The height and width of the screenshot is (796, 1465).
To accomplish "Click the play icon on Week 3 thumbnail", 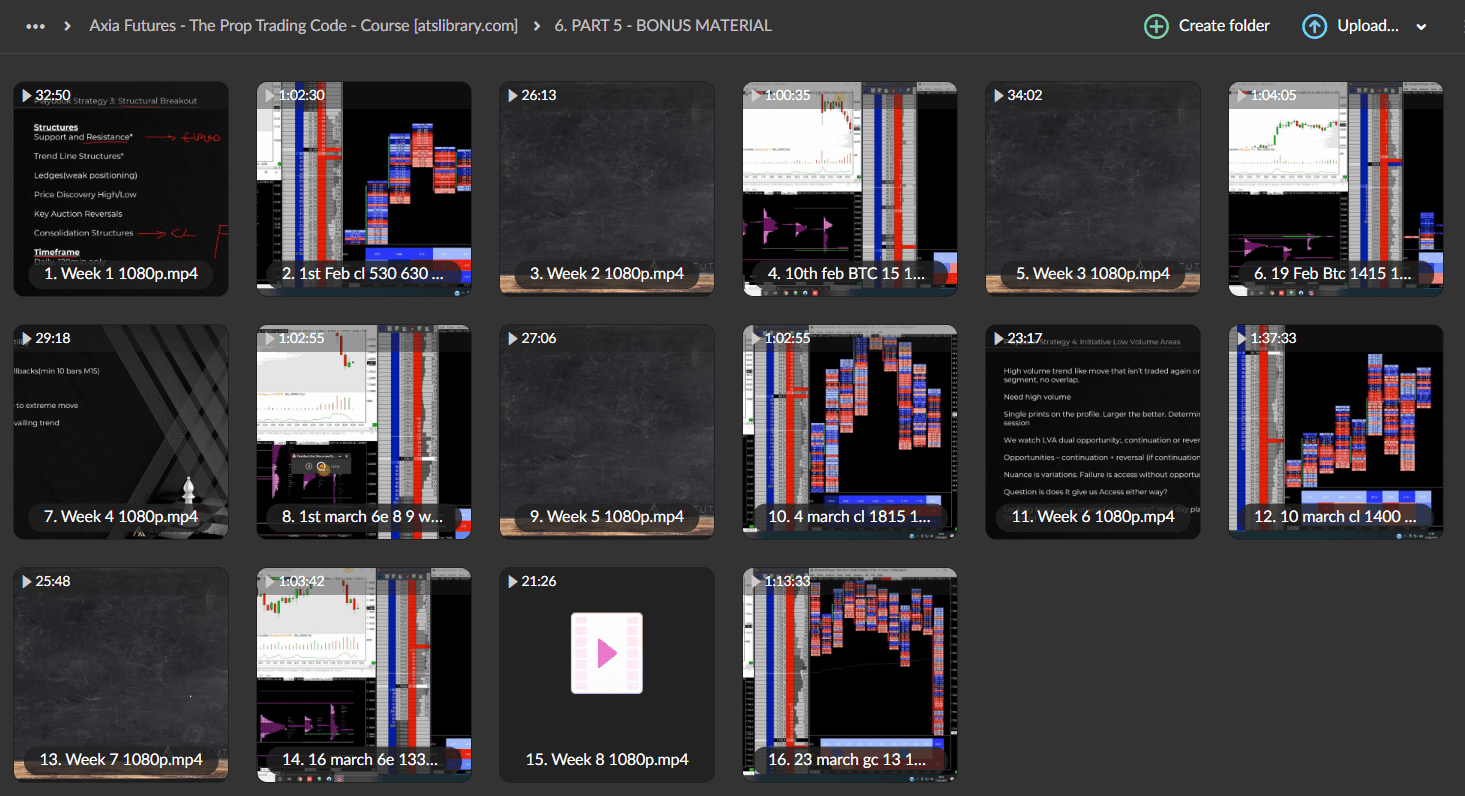I will pos(999,96).
